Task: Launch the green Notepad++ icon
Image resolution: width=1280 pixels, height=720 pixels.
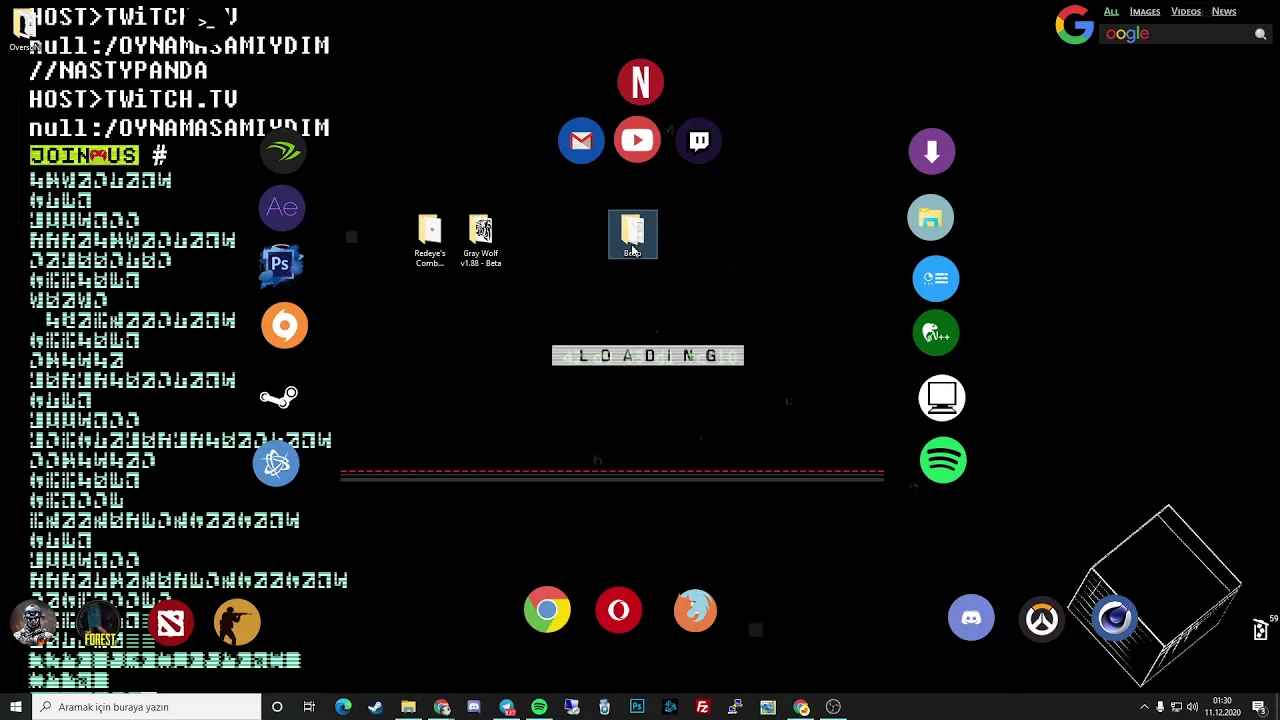Action: [936, 333]
